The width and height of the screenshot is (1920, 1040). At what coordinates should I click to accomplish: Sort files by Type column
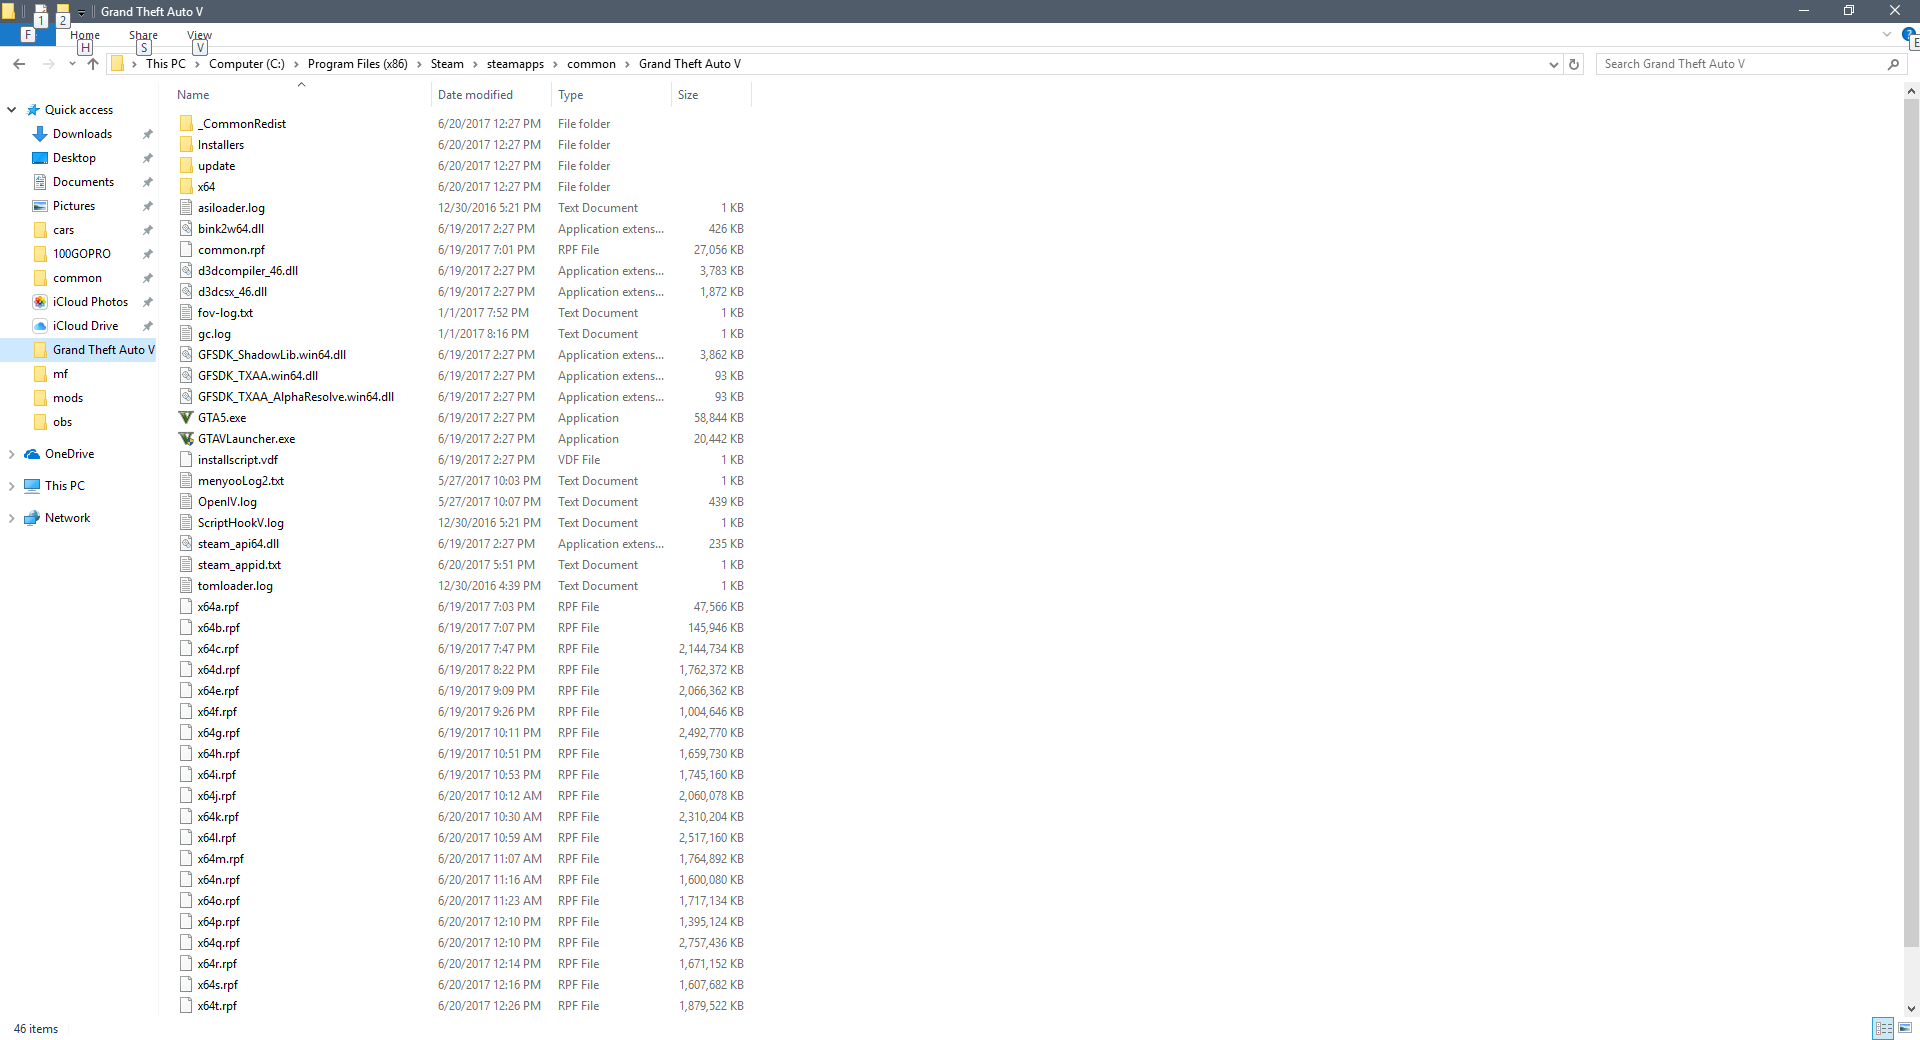point(611,95)
